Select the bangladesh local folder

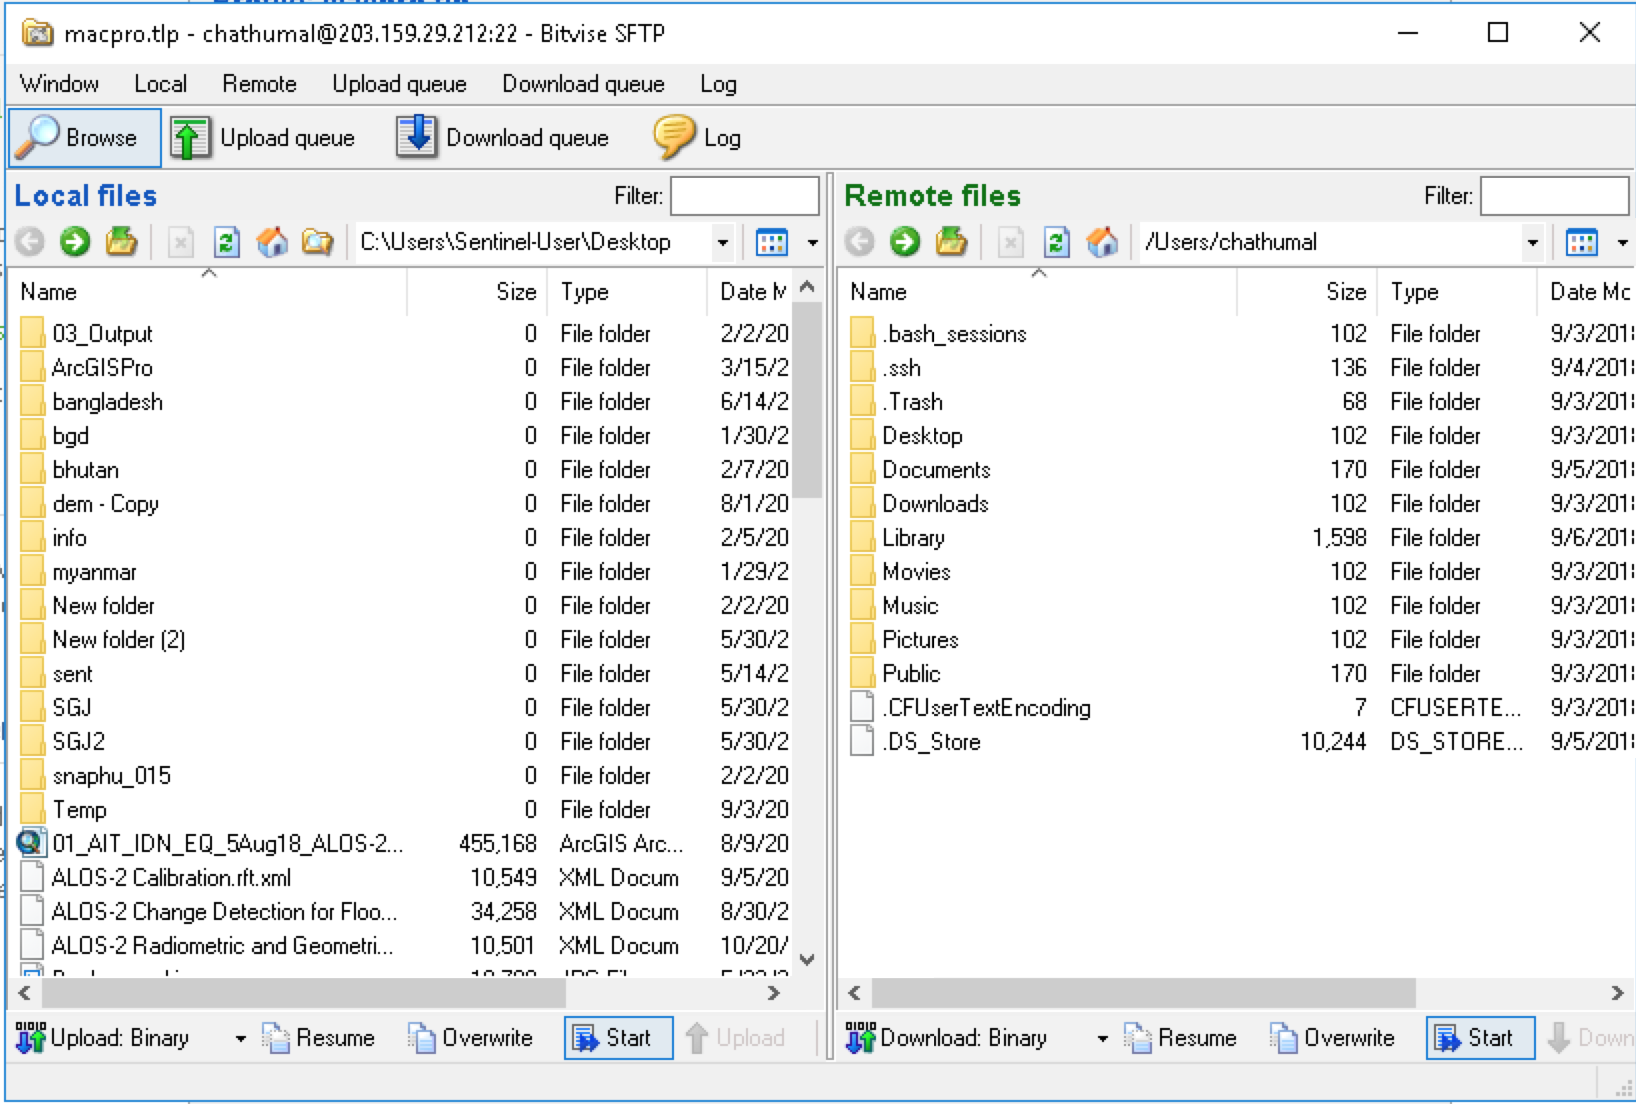(107, 401)
